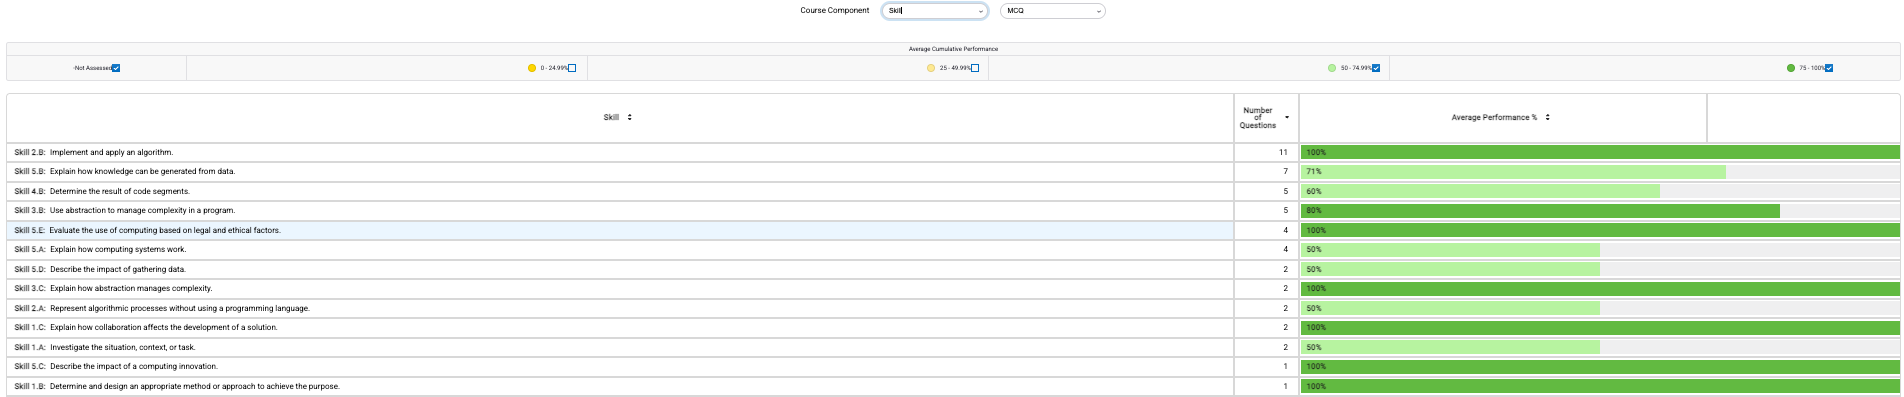Viewport: 1904px width, 397px height.
Task: Click the 50% performance bar for Skill 1.A
Action: [x=1450, y=347]
